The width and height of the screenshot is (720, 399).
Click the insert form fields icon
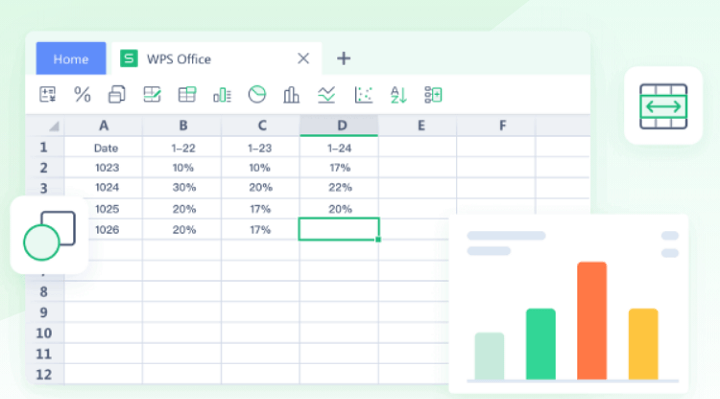pyautogui.click(x=433, y=95)
